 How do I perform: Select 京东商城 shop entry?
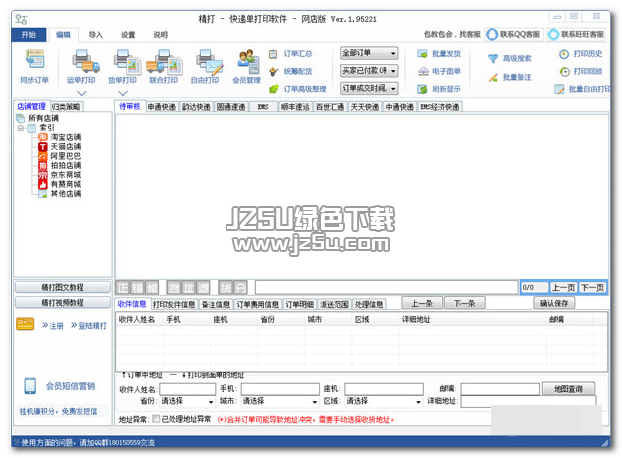60,175
